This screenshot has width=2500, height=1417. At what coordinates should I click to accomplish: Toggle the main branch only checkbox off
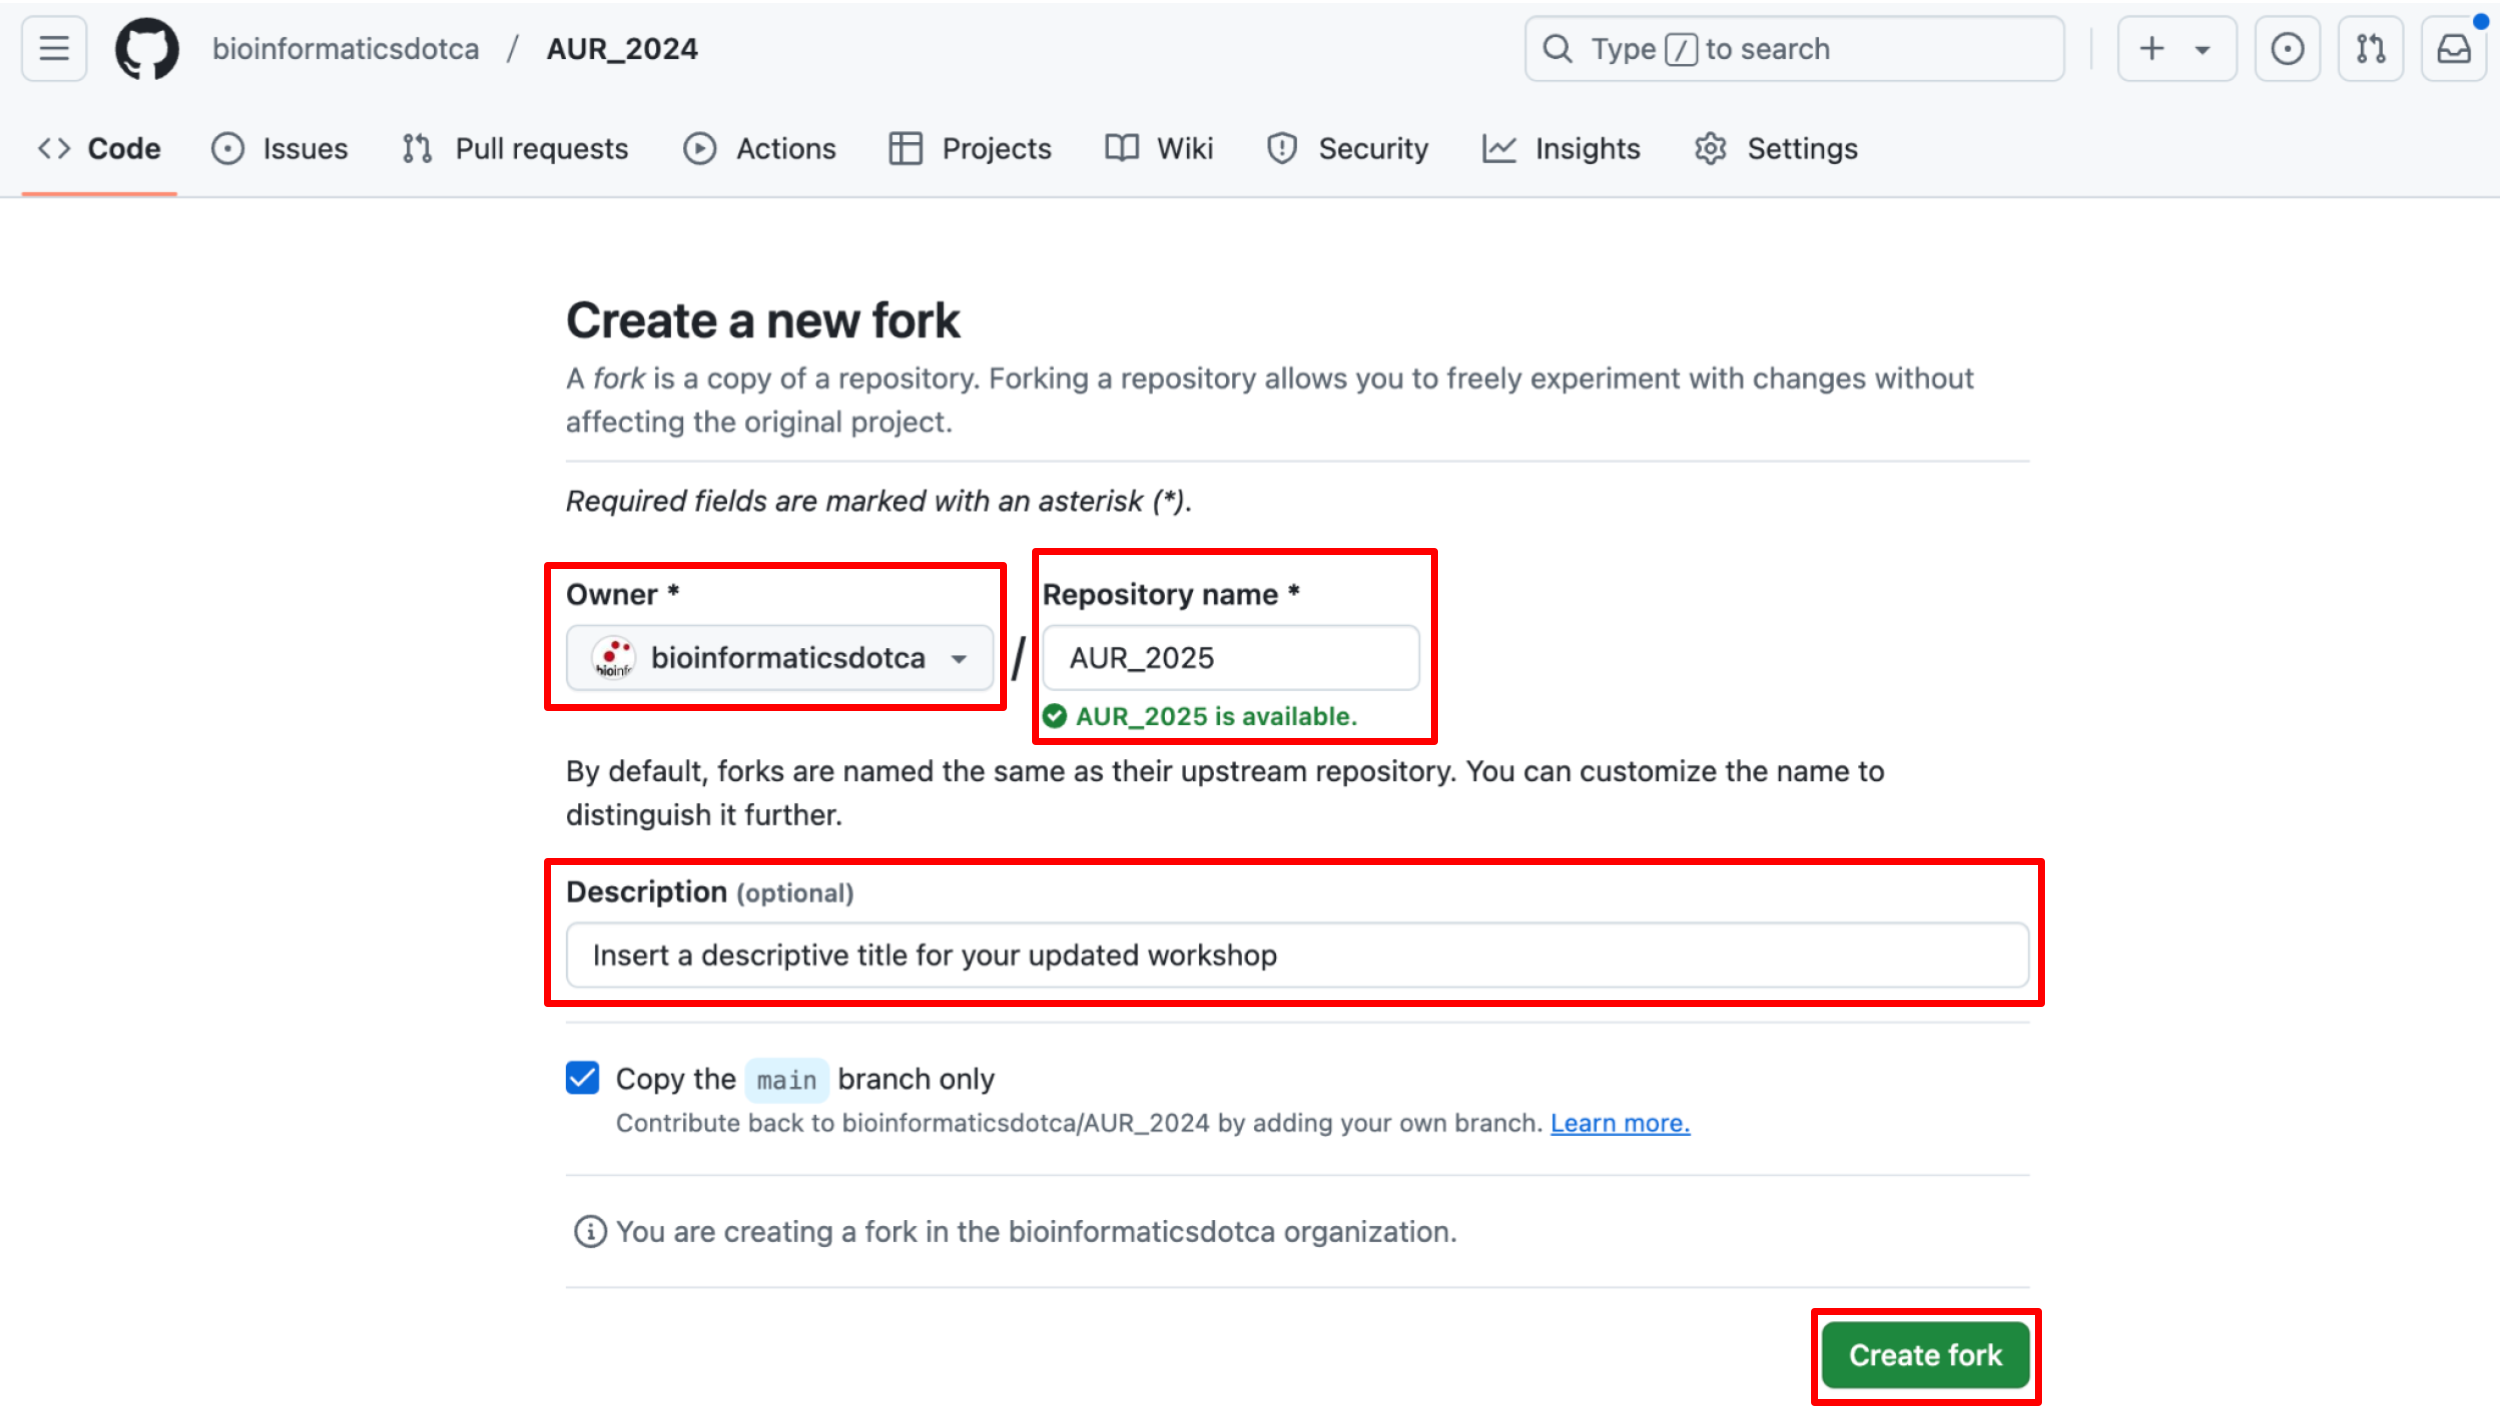(x=582, y=1078)
